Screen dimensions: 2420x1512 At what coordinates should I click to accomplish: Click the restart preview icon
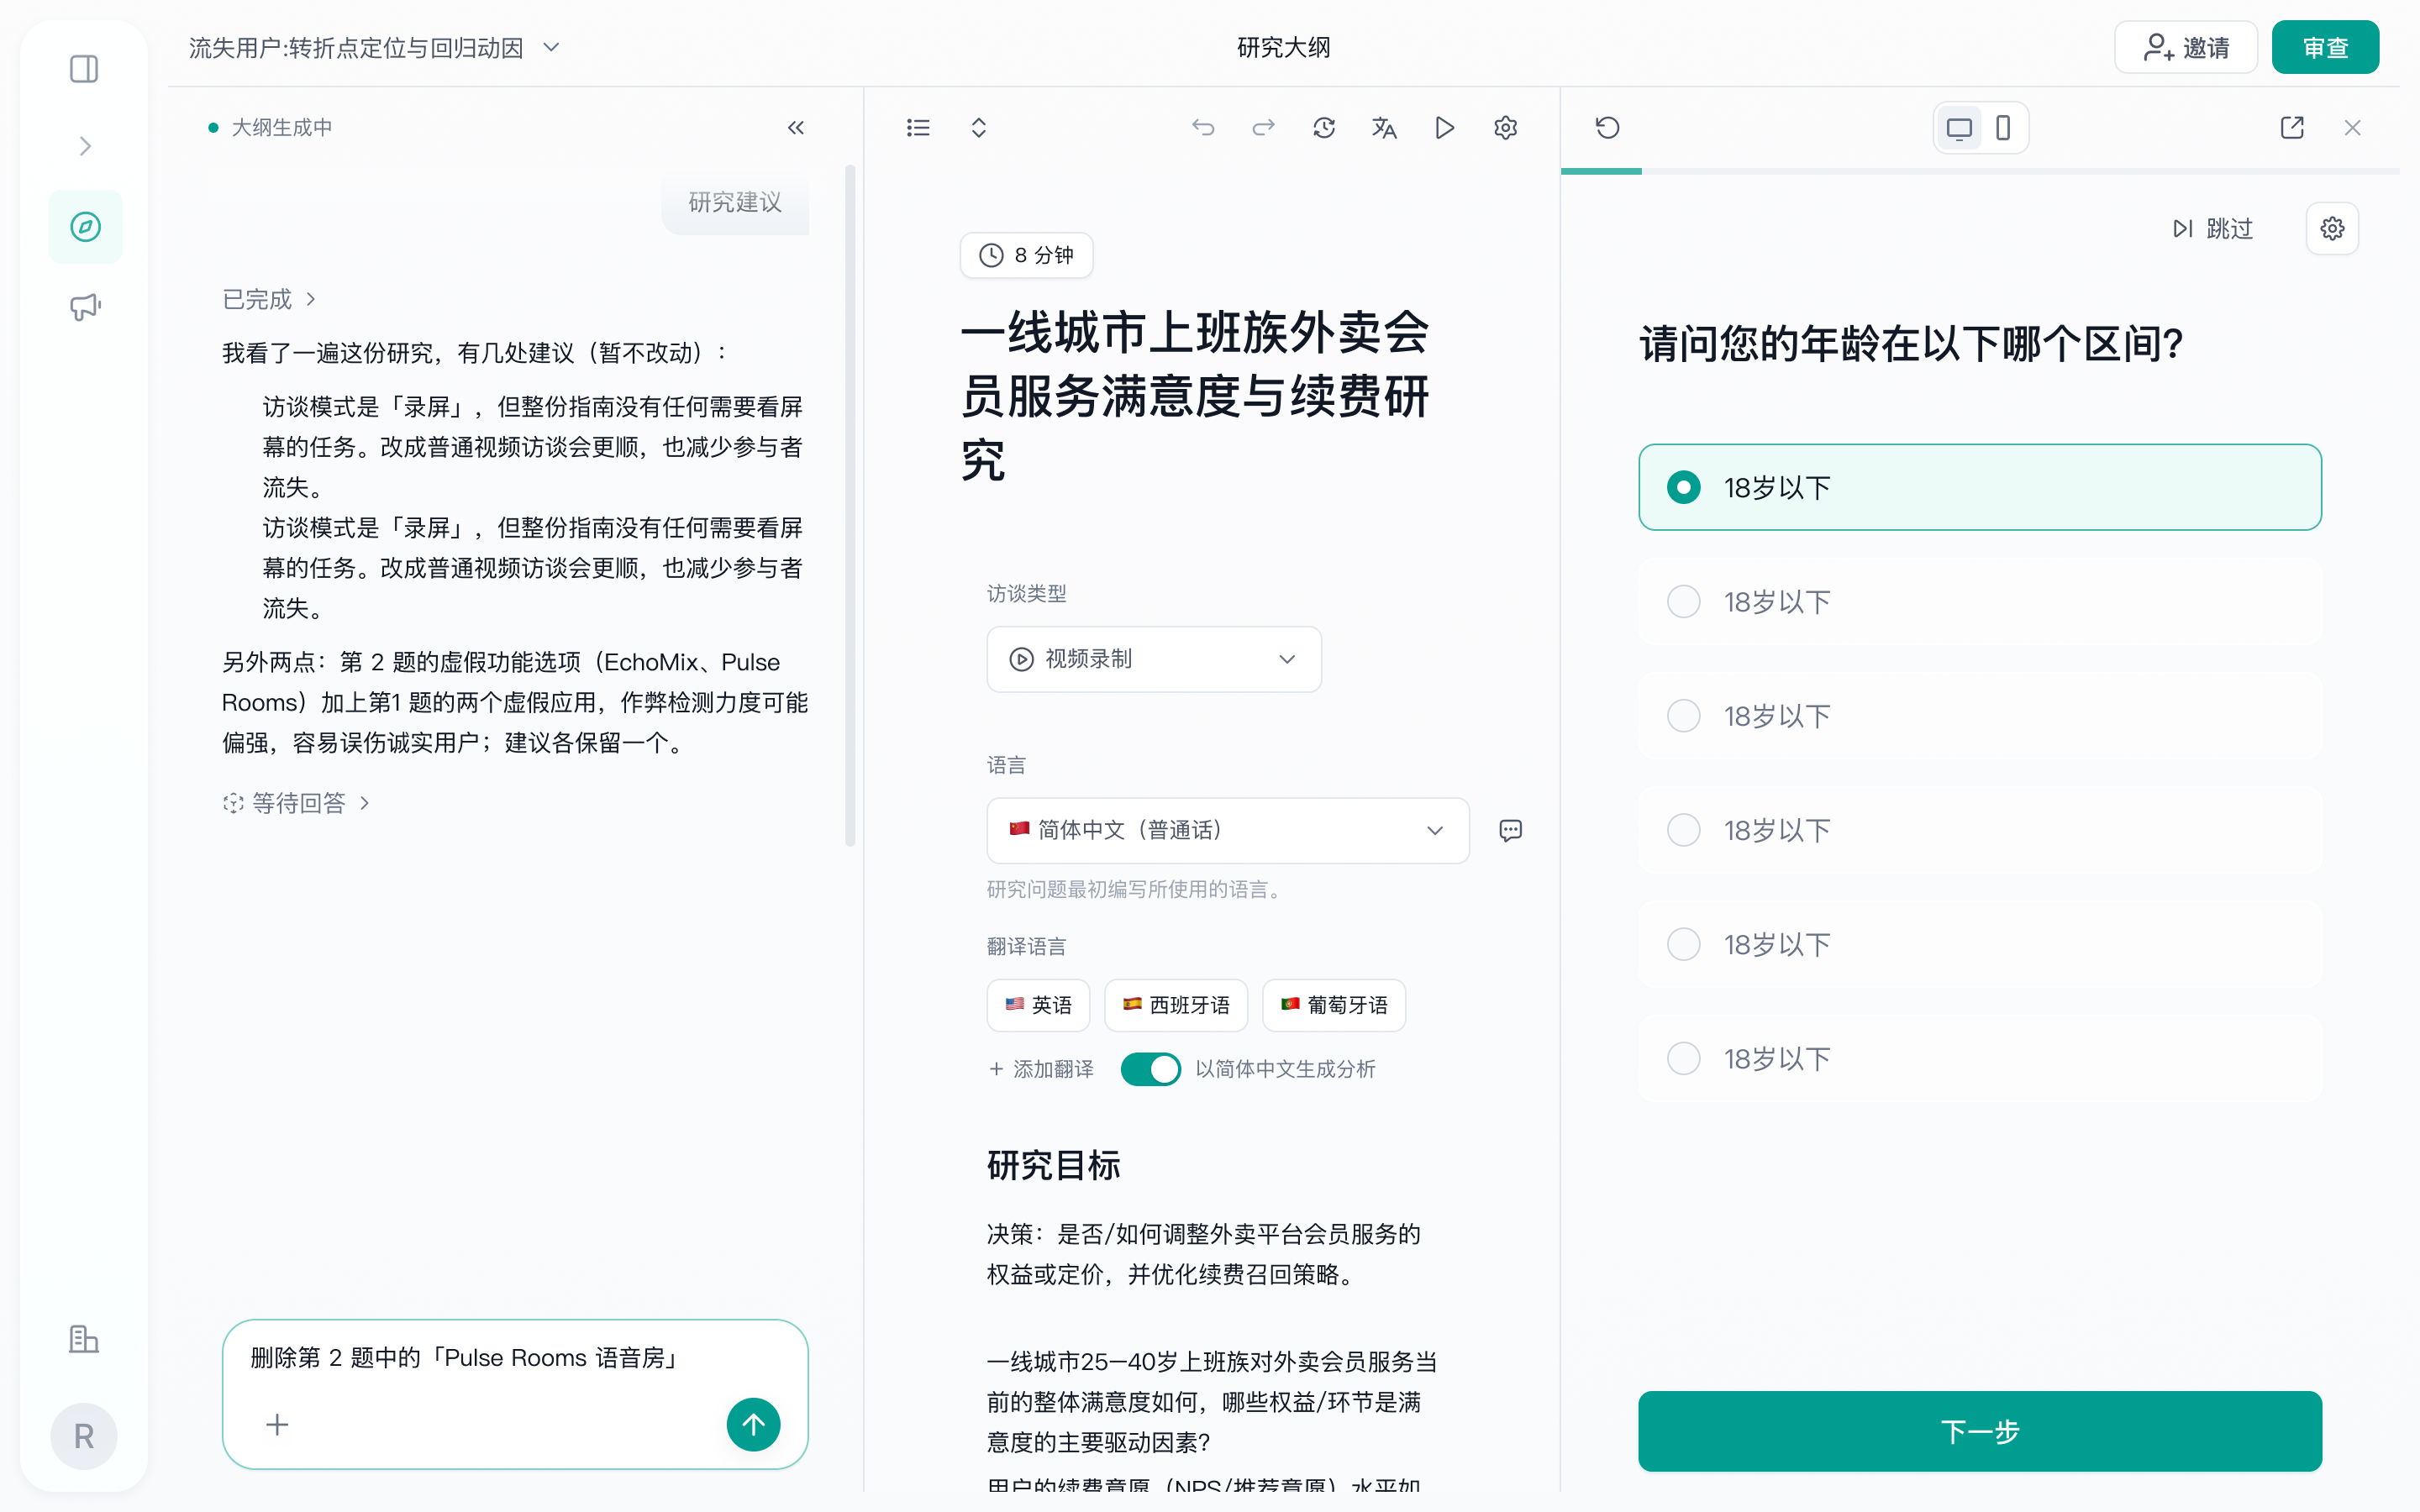[x=1608, y=127]
